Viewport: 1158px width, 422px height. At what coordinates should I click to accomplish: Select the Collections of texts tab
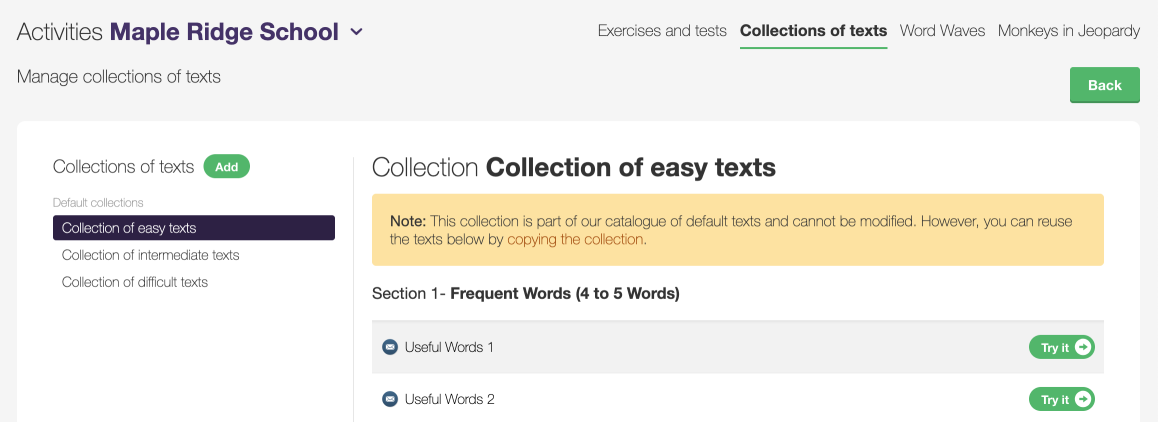pyautogui.click(x=813, y=31)
